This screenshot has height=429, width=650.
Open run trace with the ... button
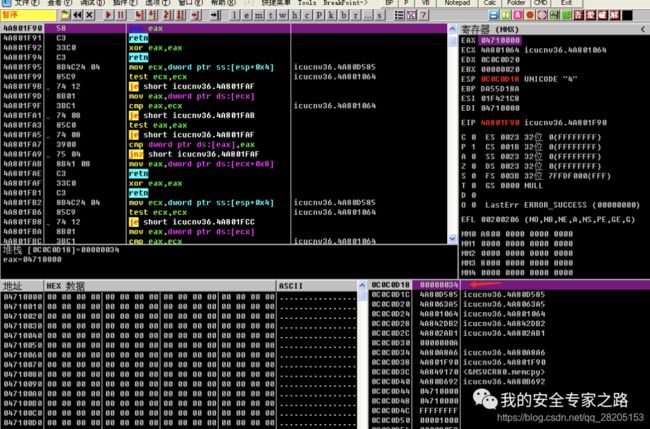point(367,15)
